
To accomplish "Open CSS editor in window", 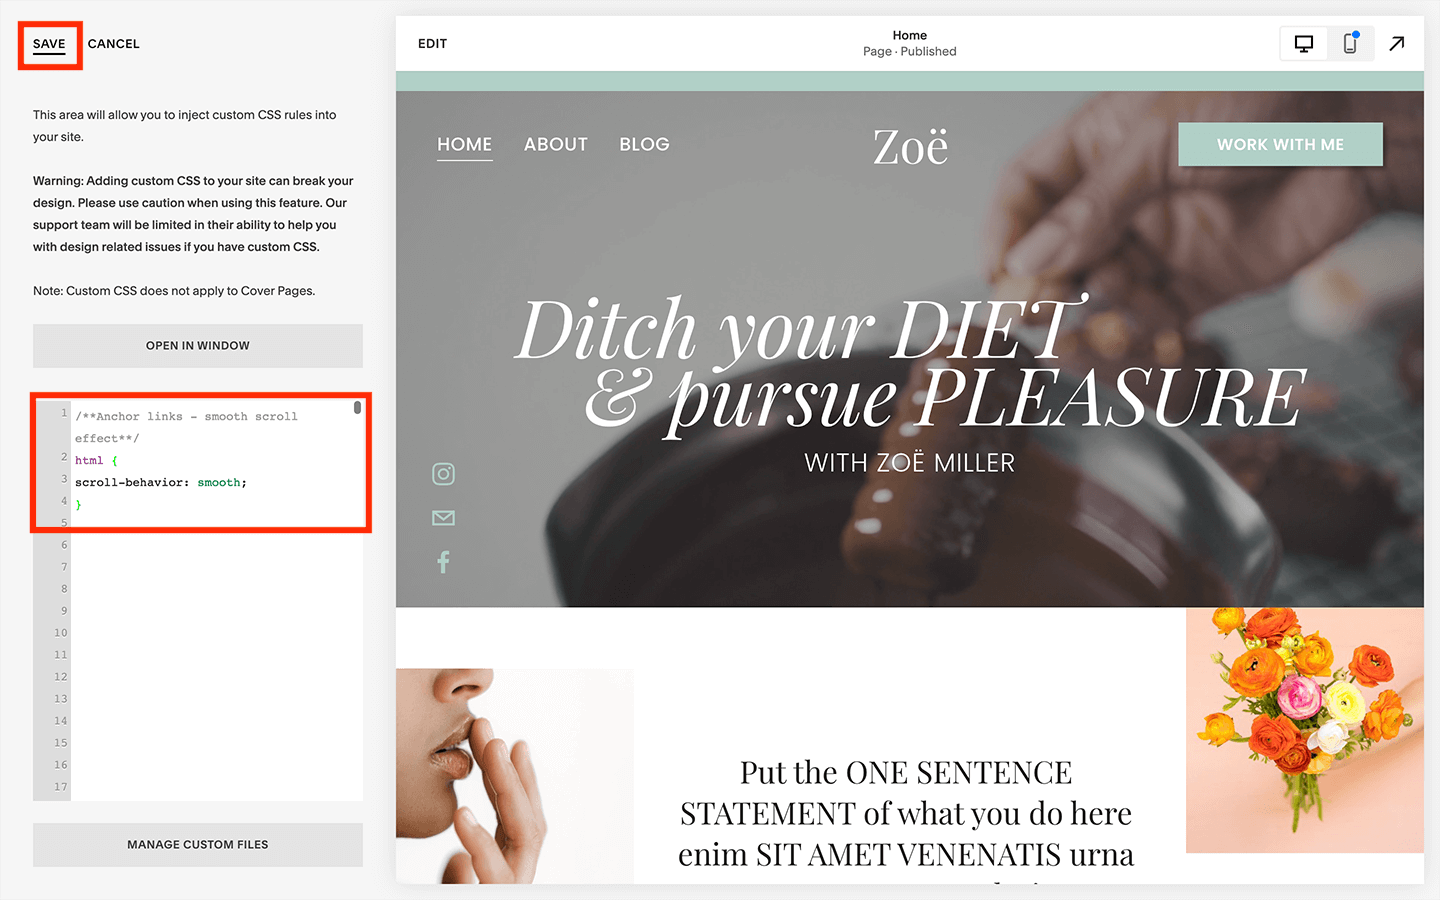I will pos(198,346).
